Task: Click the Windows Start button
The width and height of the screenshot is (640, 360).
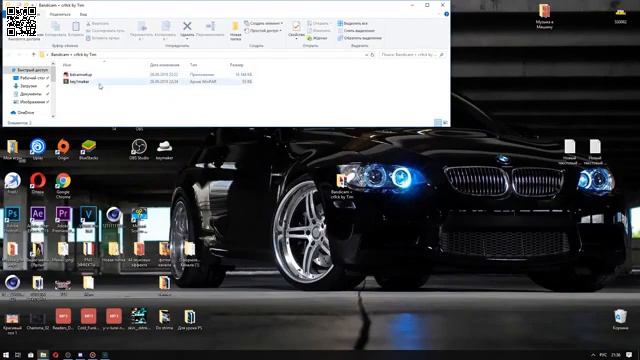Action: [6, 355]
